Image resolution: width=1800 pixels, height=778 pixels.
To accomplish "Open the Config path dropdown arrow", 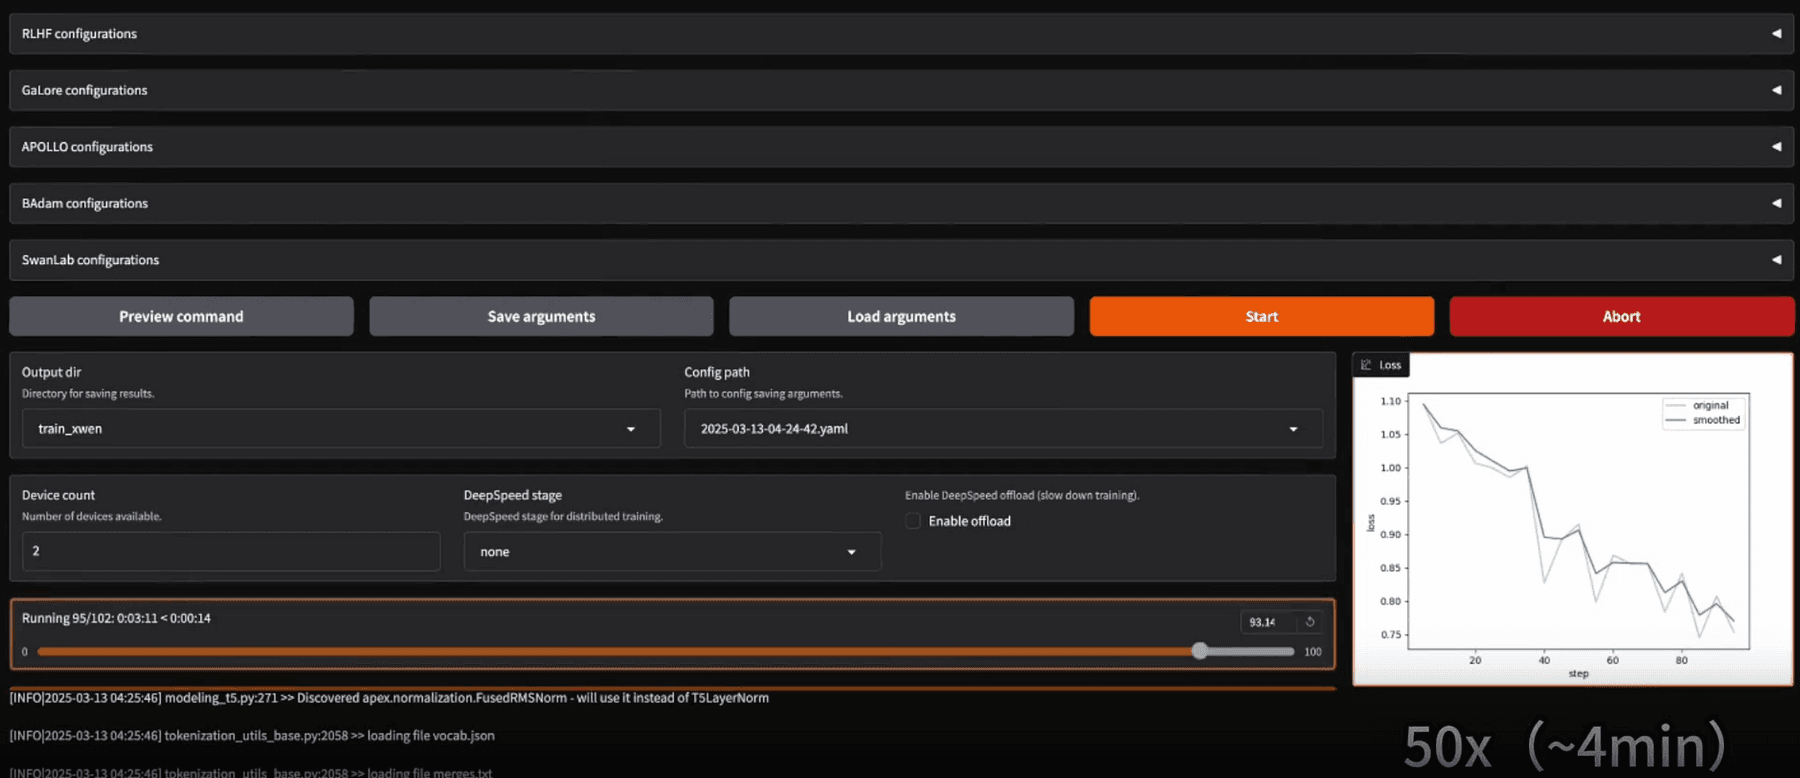I will click(x=1293, y=429).
